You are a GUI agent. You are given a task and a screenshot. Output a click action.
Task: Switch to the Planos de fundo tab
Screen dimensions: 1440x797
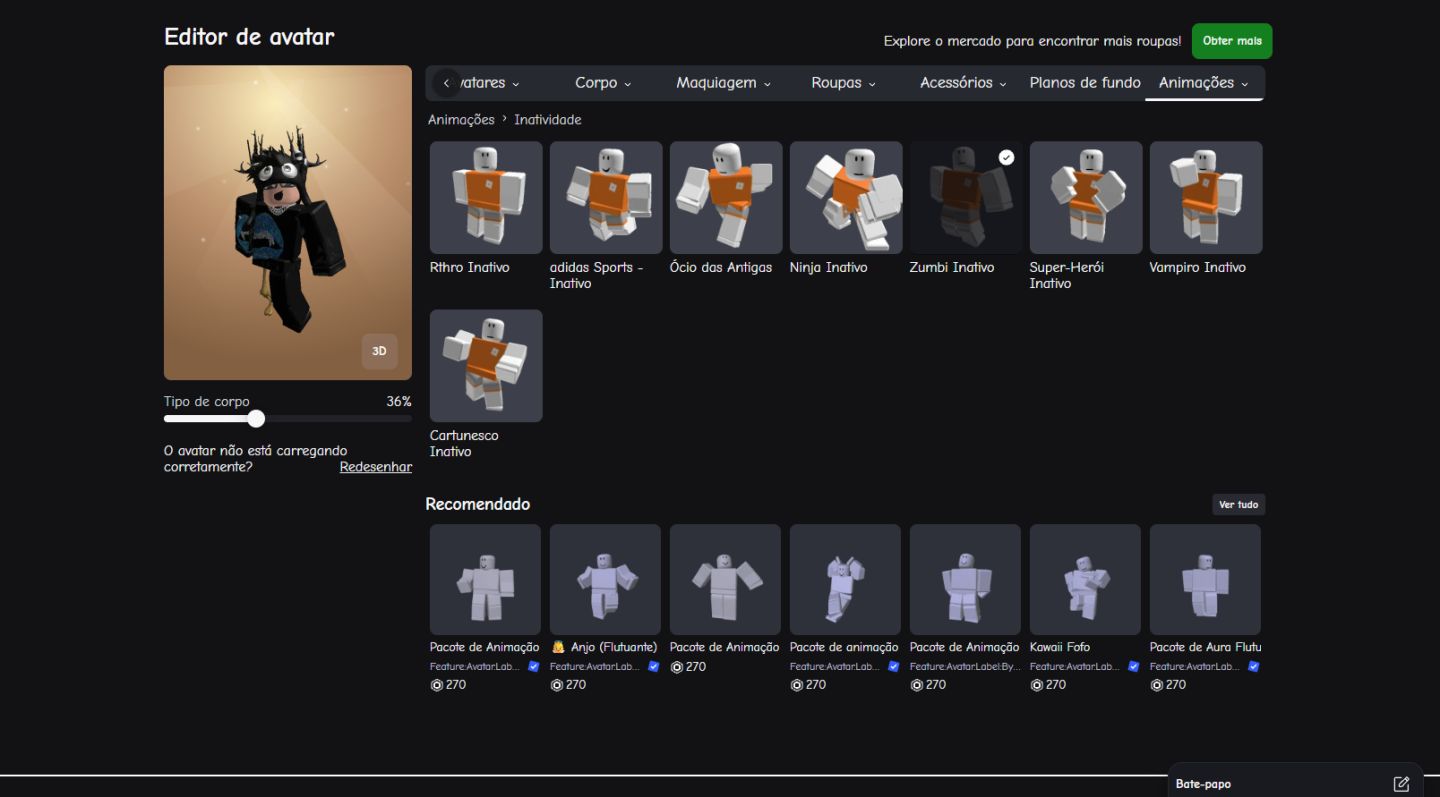click(x=1085, y=83)
